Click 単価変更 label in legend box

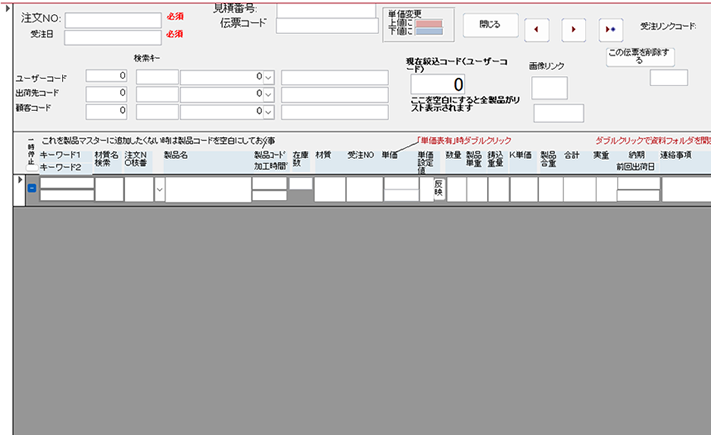[x=404, y=14]
